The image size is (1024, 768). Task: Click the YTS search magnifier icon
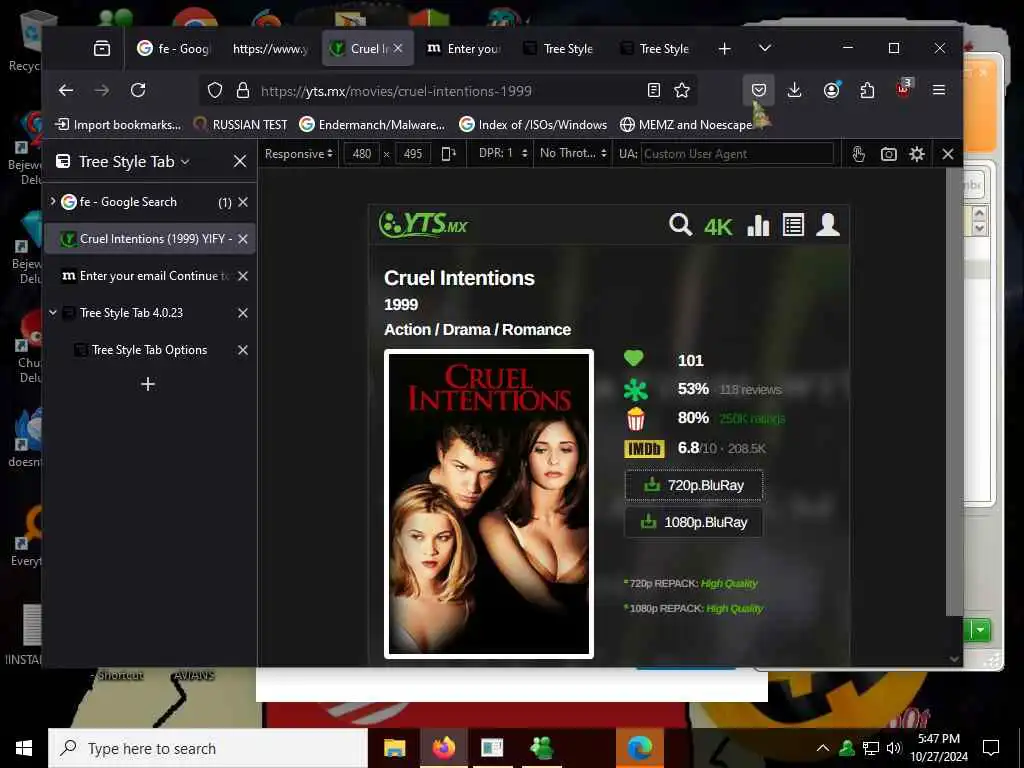pyautogui.click(x=680, y=225)
